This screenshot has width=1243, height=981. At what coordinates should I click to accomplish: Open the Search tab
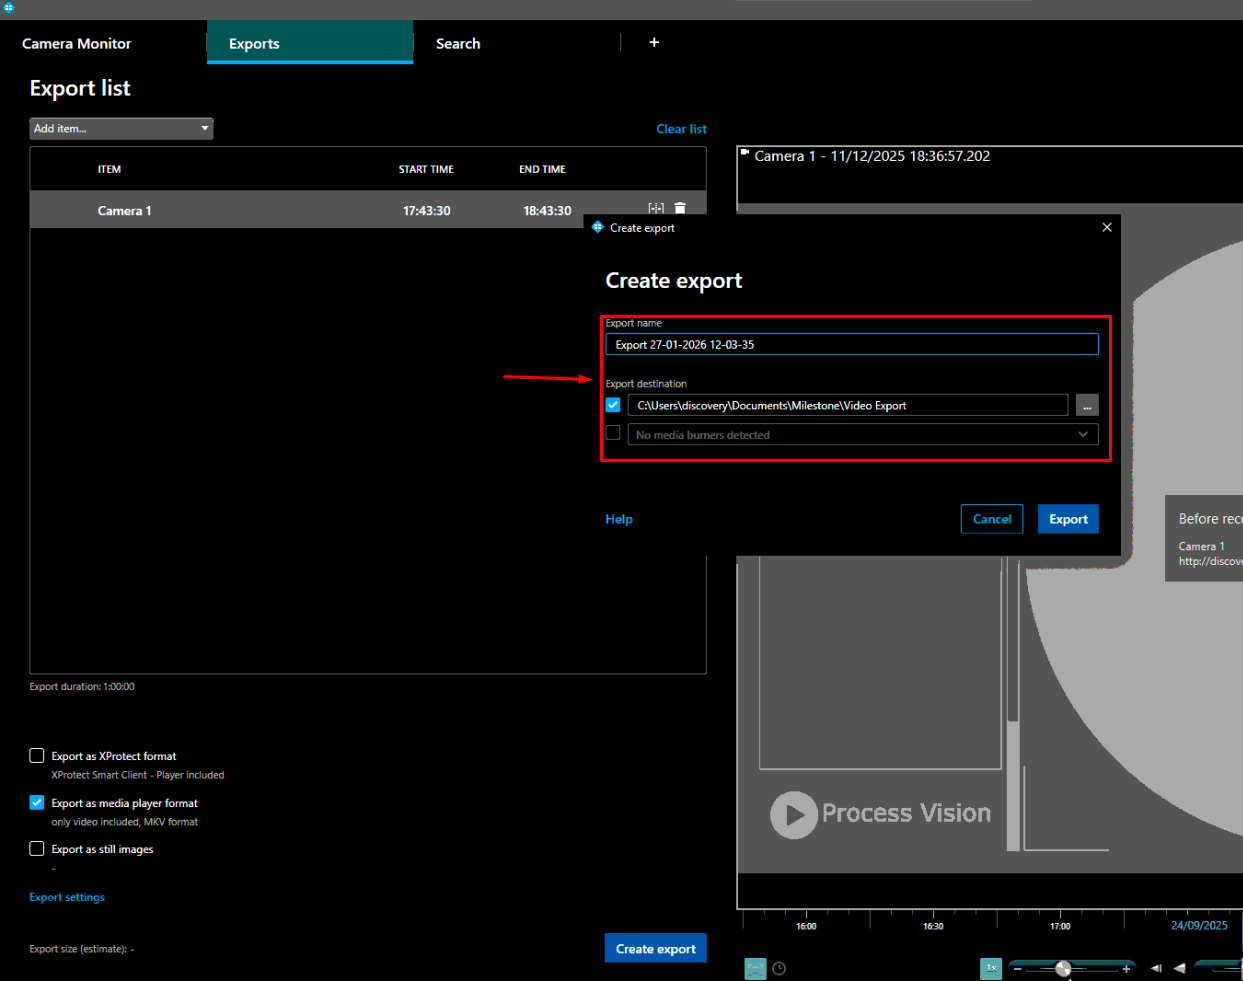[458, 44]
